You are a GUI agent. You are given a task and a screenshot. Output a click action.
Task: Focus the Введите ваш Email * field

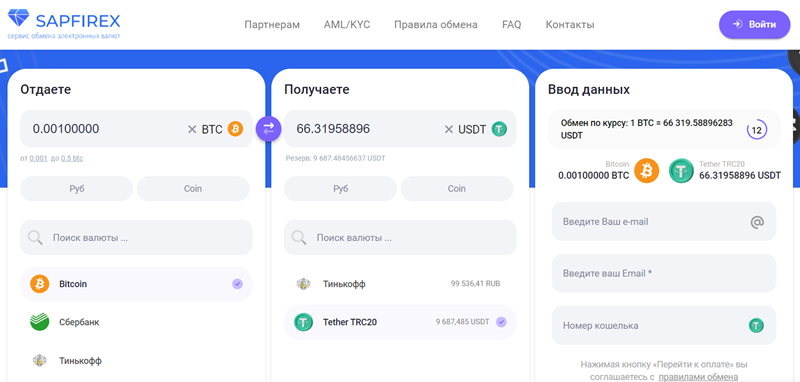click(x=664, y=273)
